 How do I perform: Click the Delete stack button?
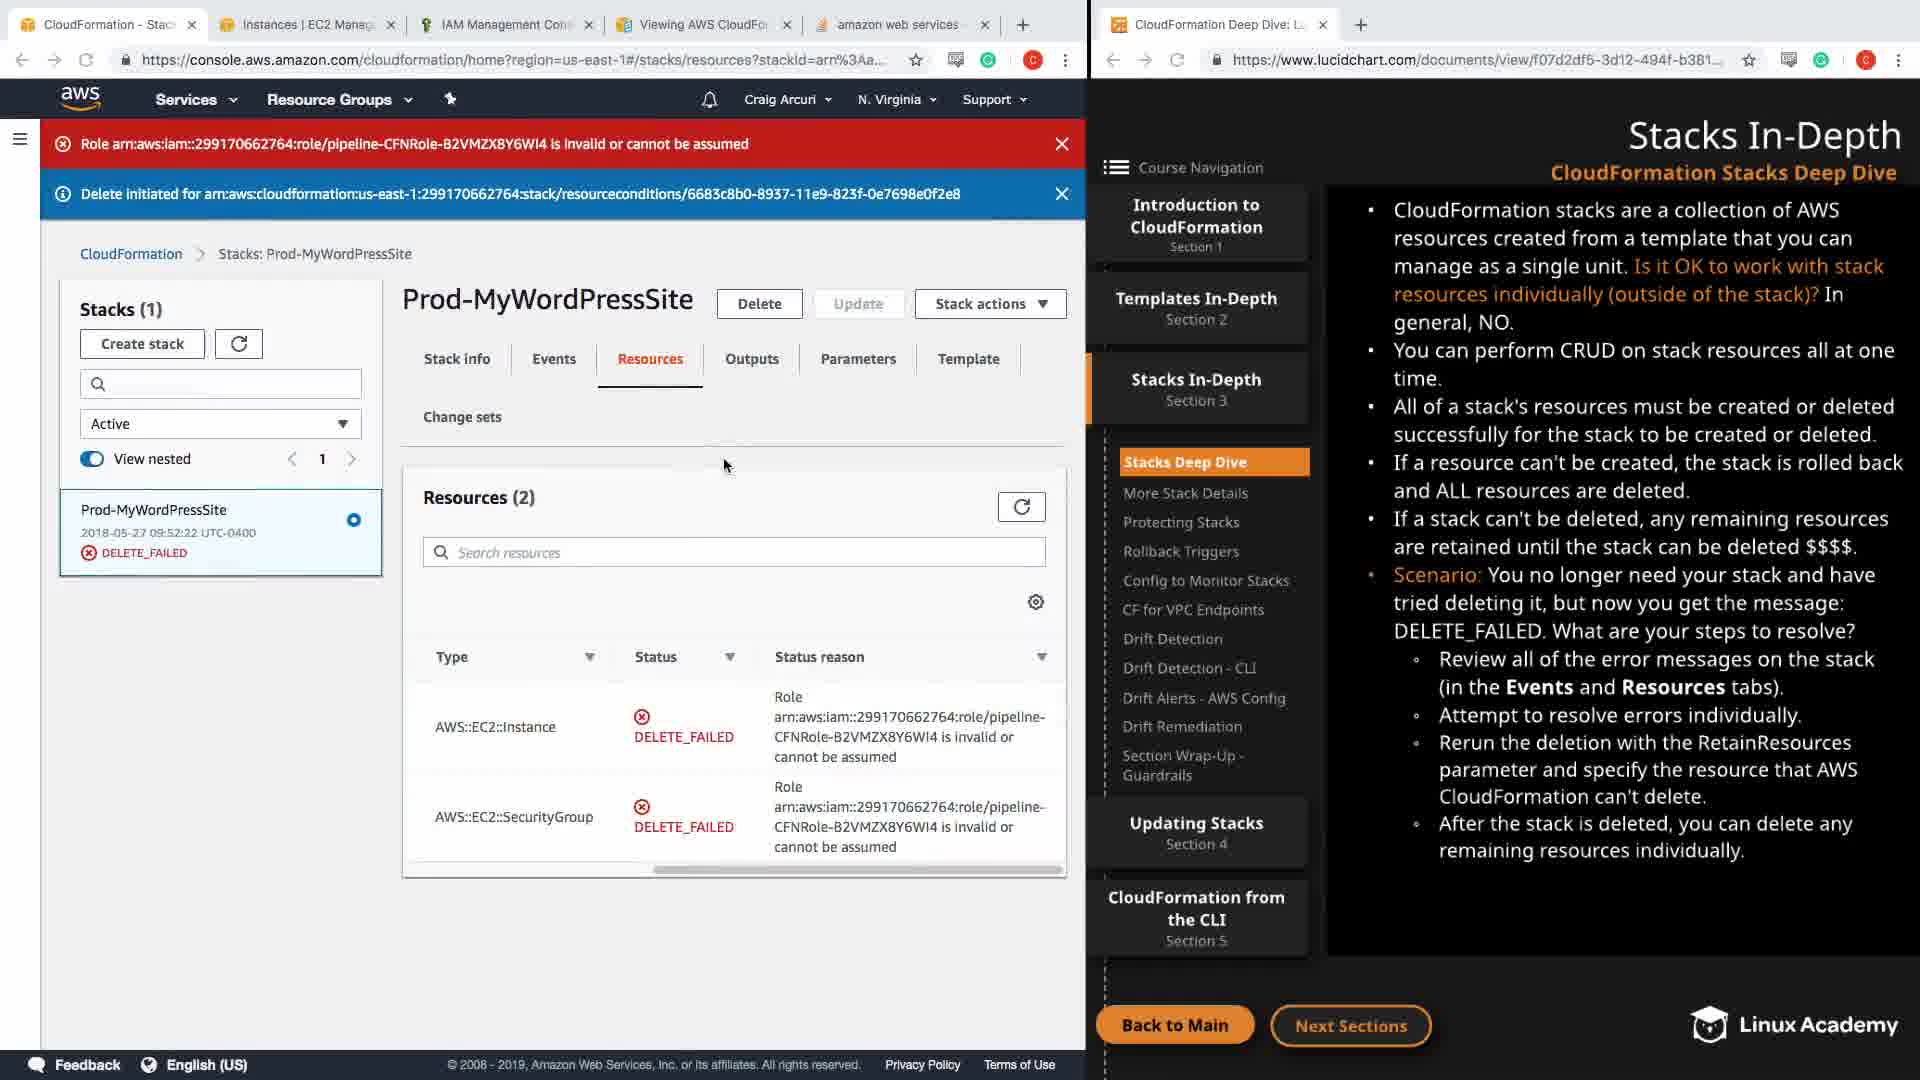click(759, 304)
